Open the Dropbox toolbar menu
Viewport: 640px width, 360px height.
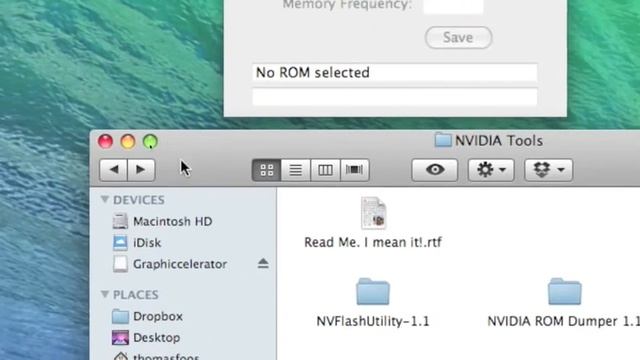(x=549, y=170)
